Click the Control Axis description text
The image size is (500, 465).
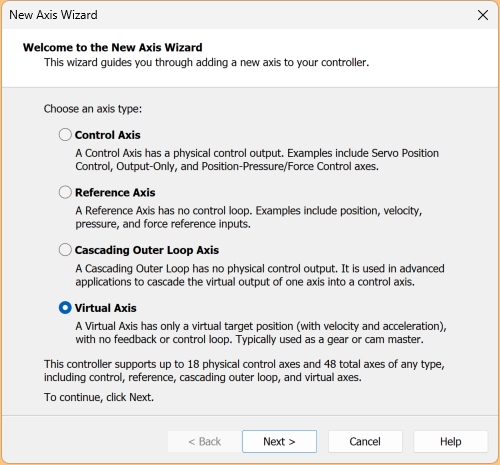pos(257,160)
